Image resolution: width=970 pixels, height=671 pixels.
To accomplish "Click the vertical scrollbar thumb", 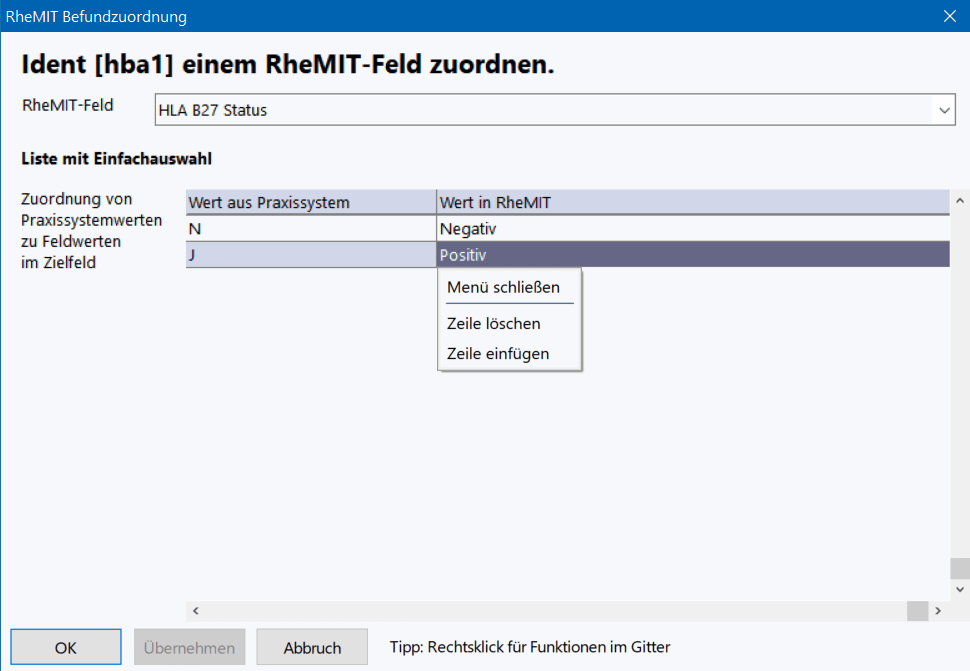I will (x=960, y=568).
